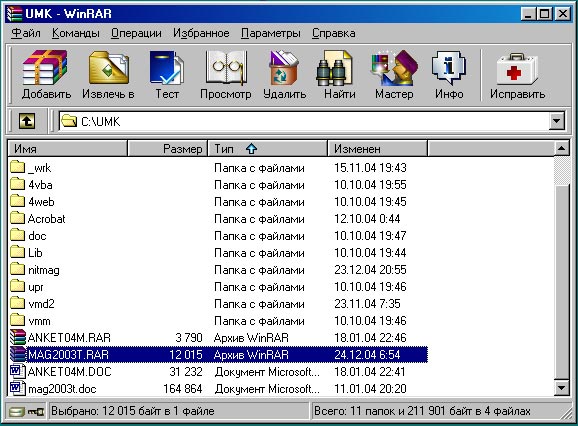This screenshot has width=578, height=426.
Task: Click the scrollbar up arrow
Action: tap(561, 149)
